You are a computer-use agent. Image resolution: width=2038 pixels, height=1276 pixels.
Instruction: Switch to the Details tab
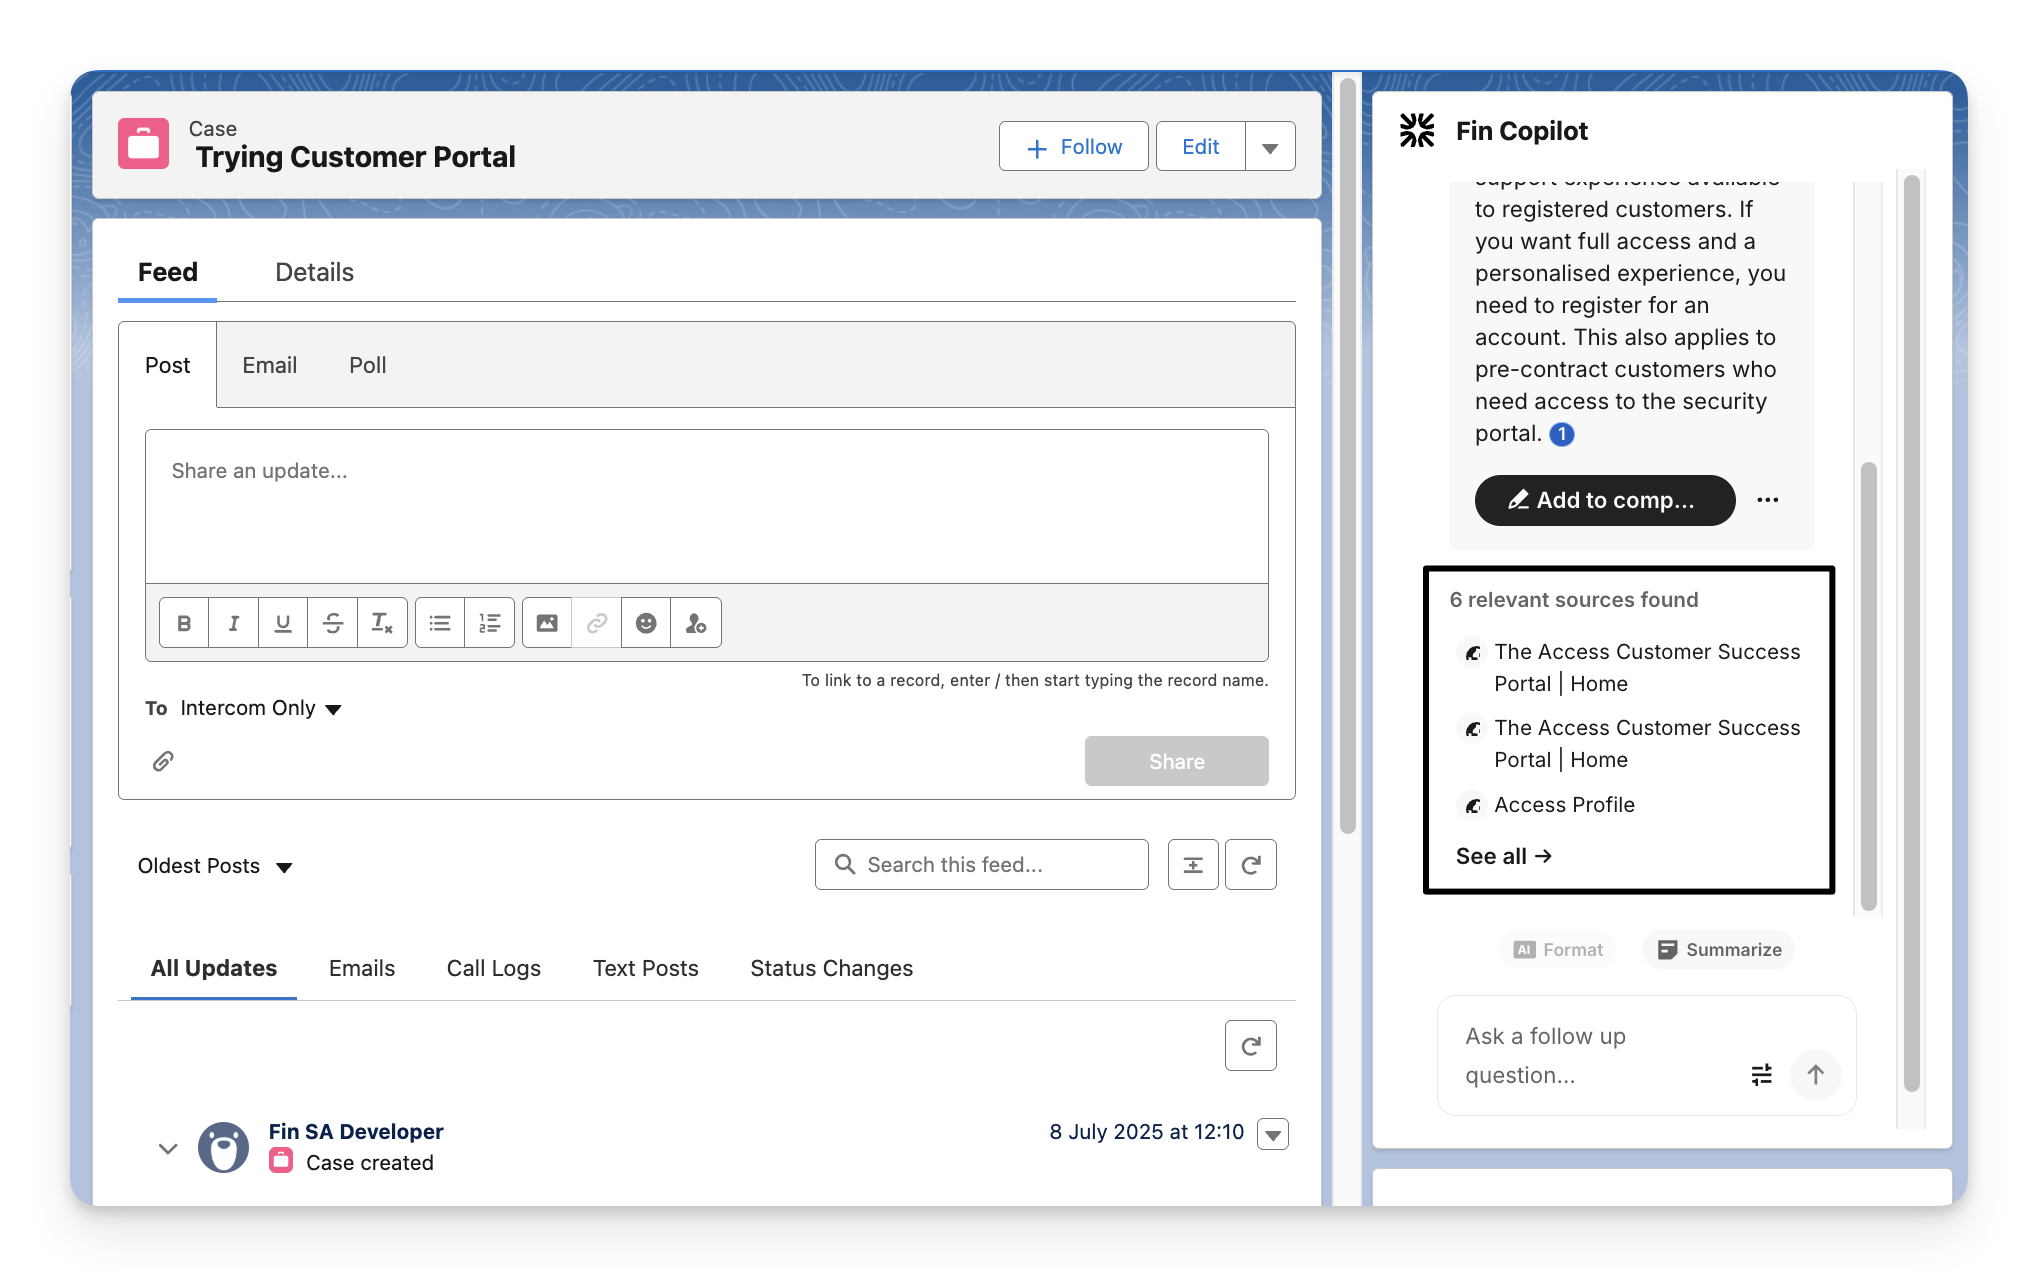pos(314,272)
